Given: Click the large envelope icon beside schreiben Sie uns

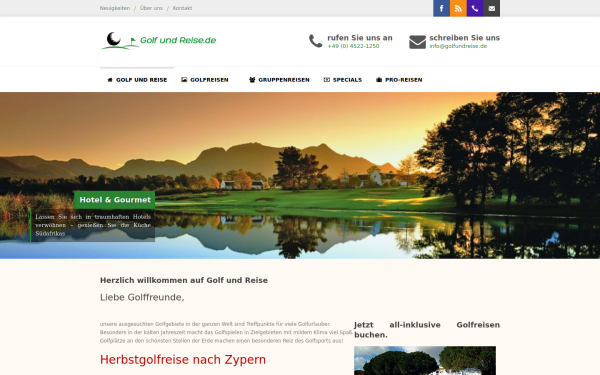Looking at the screenshot, I should (x=417, y=42).
